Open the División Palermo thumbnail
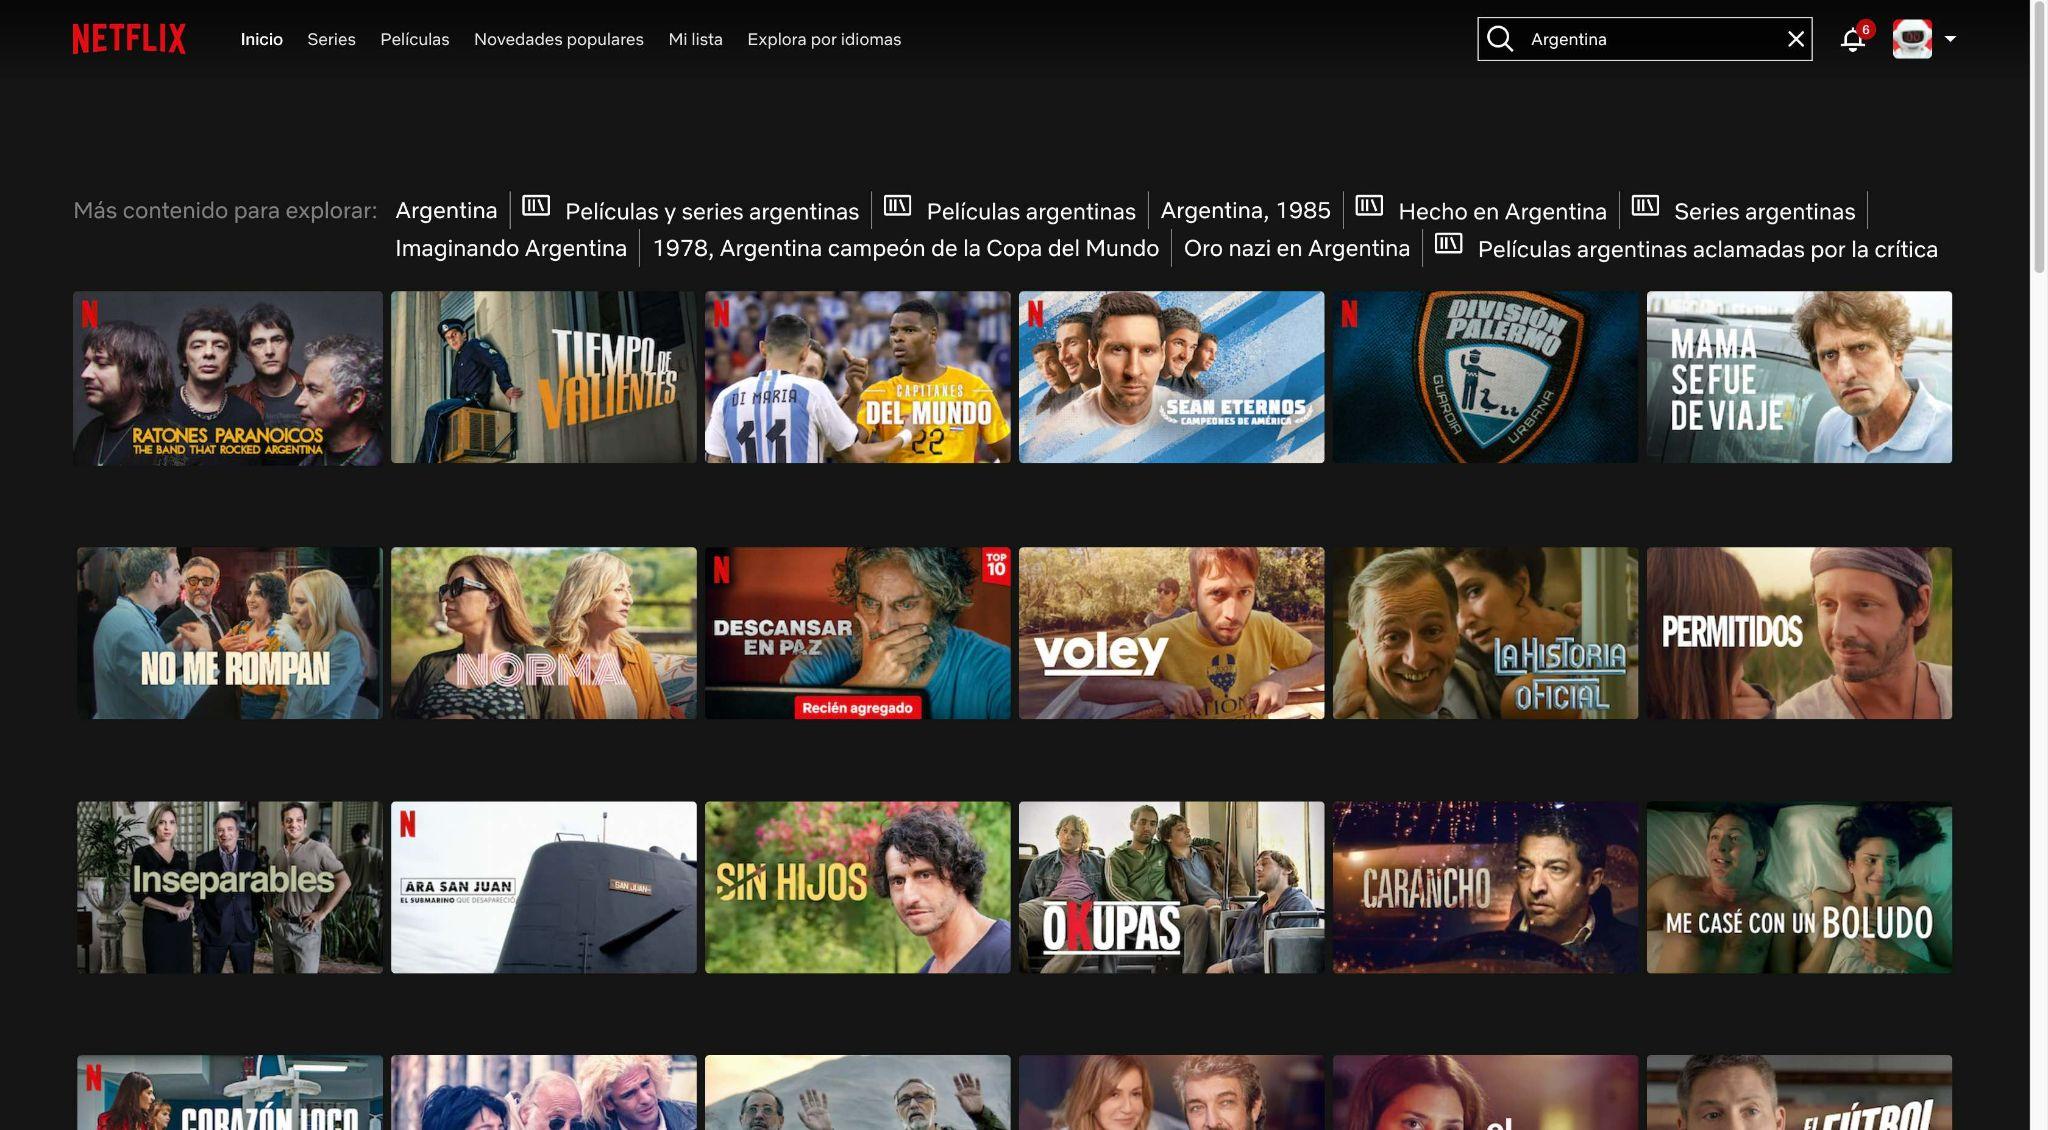The width and height of the screenshot is (2048, 1130). [x=1486, y=377]
